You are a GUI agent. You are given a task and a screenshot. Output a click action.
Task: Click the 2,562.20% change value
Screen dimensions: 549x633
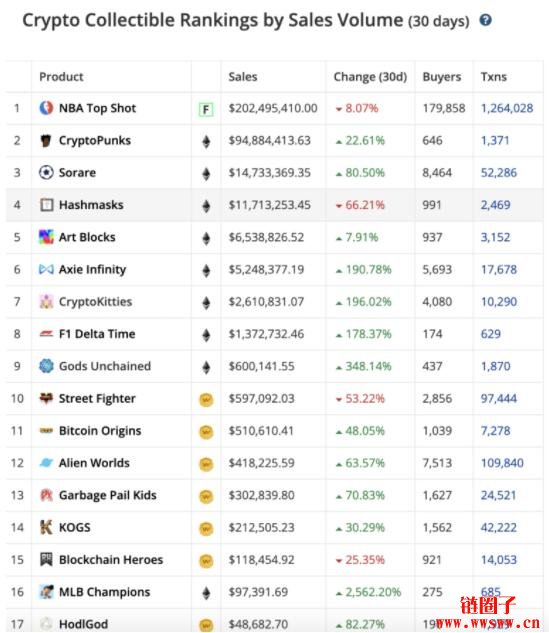[373, 592]
